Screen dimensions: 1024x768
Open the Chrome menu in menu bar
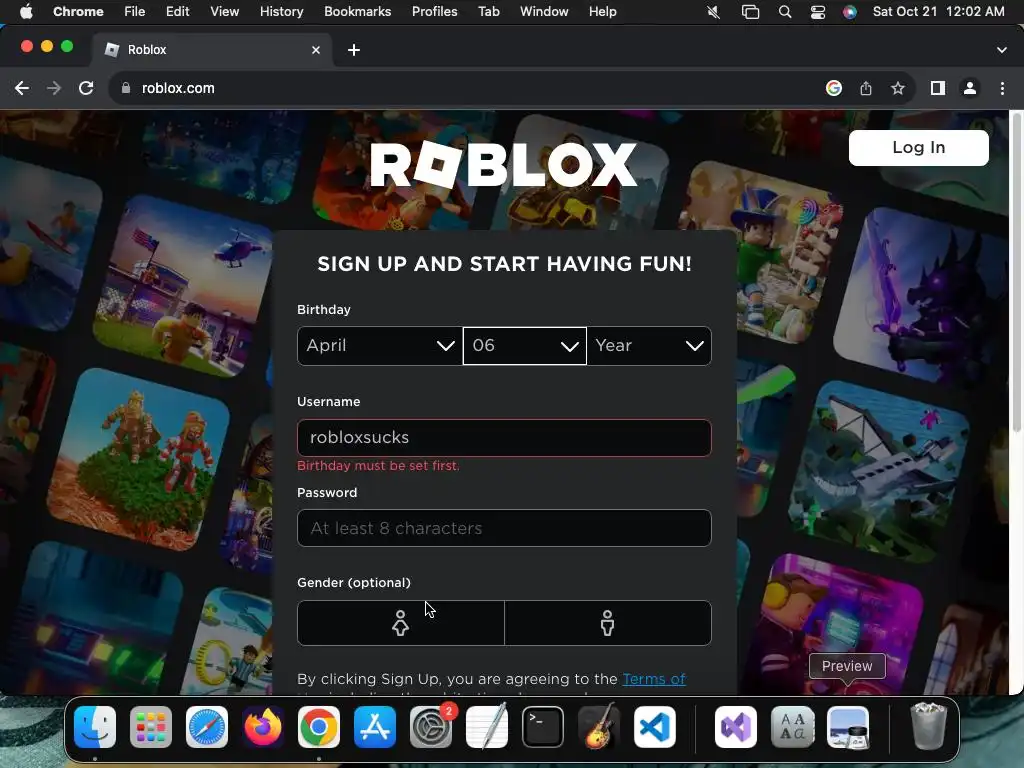(78, 12)
